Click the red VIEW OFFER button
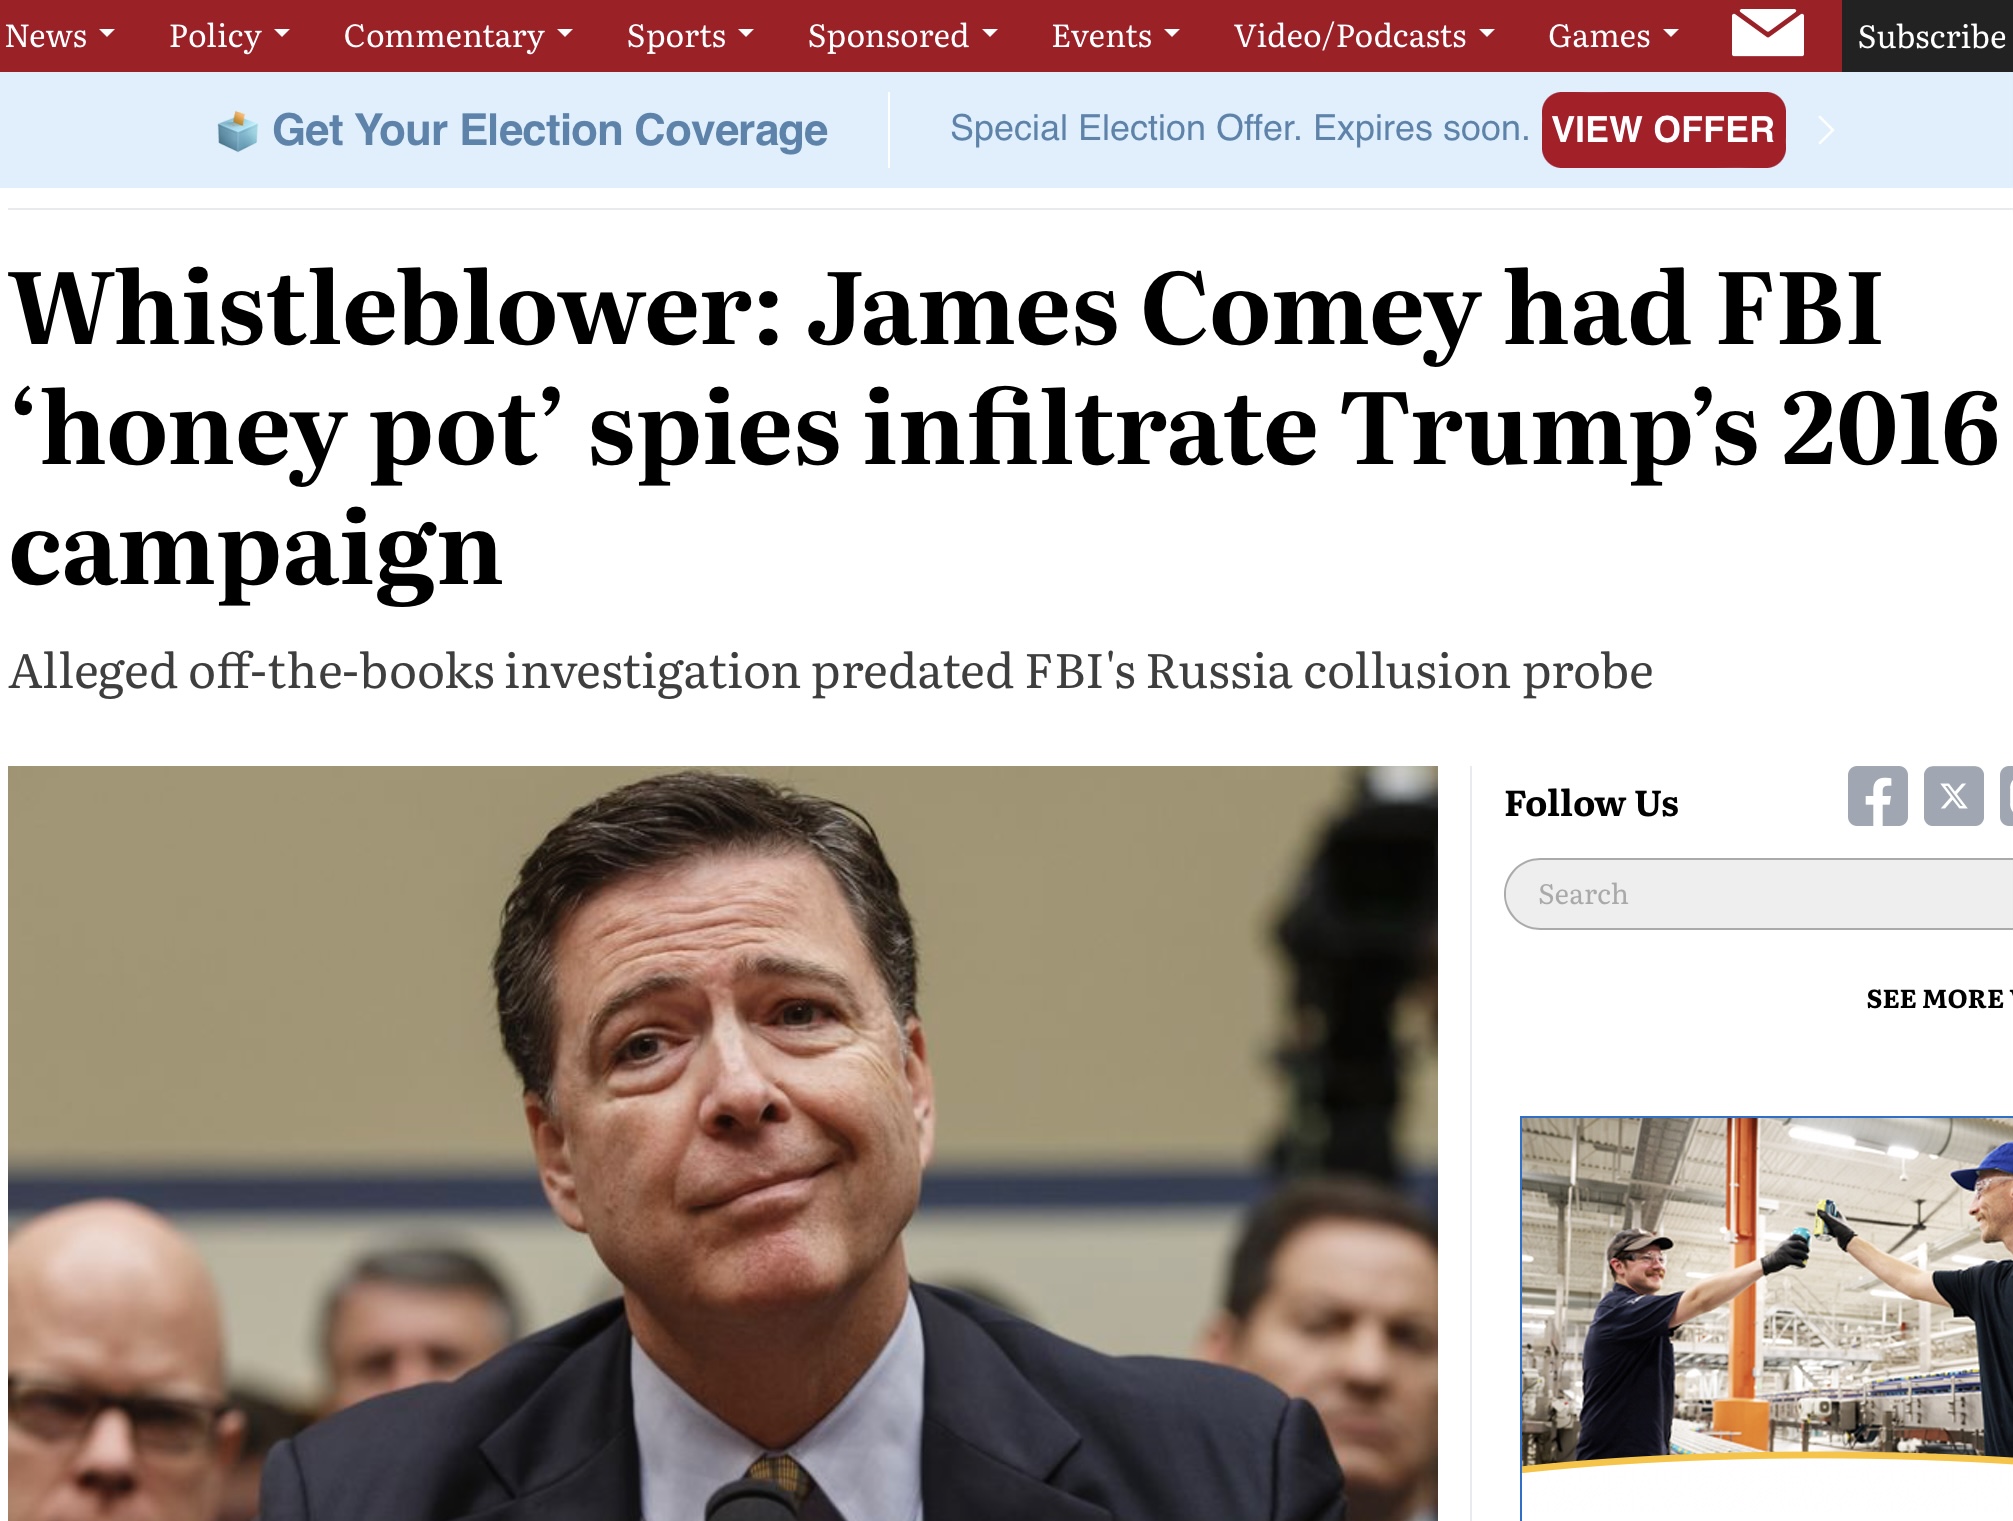Image resolution: width=2013 pixels, height=1521 pixels. [1663, 130]
